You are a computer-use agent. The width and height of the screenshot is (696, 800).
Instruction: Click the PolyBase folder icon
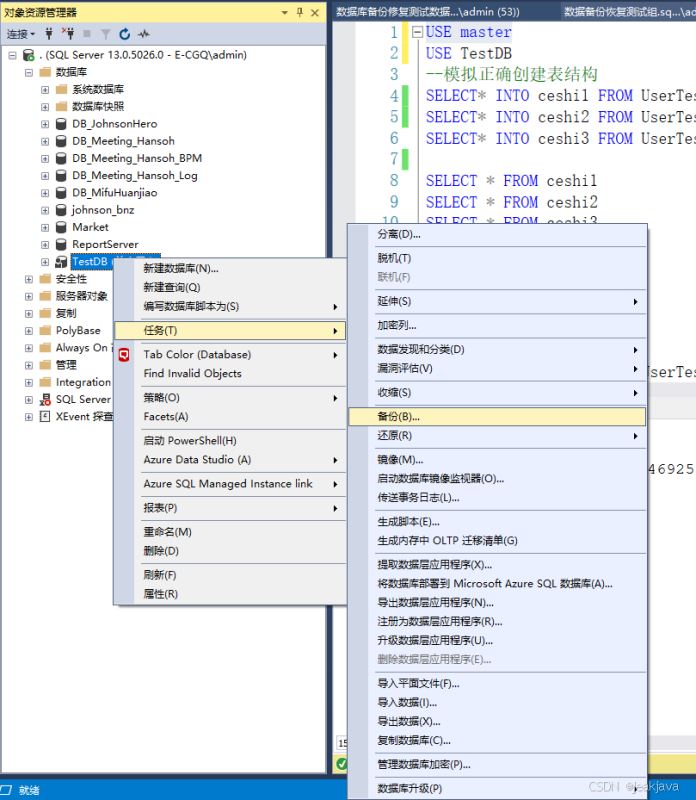coord(45,331)
